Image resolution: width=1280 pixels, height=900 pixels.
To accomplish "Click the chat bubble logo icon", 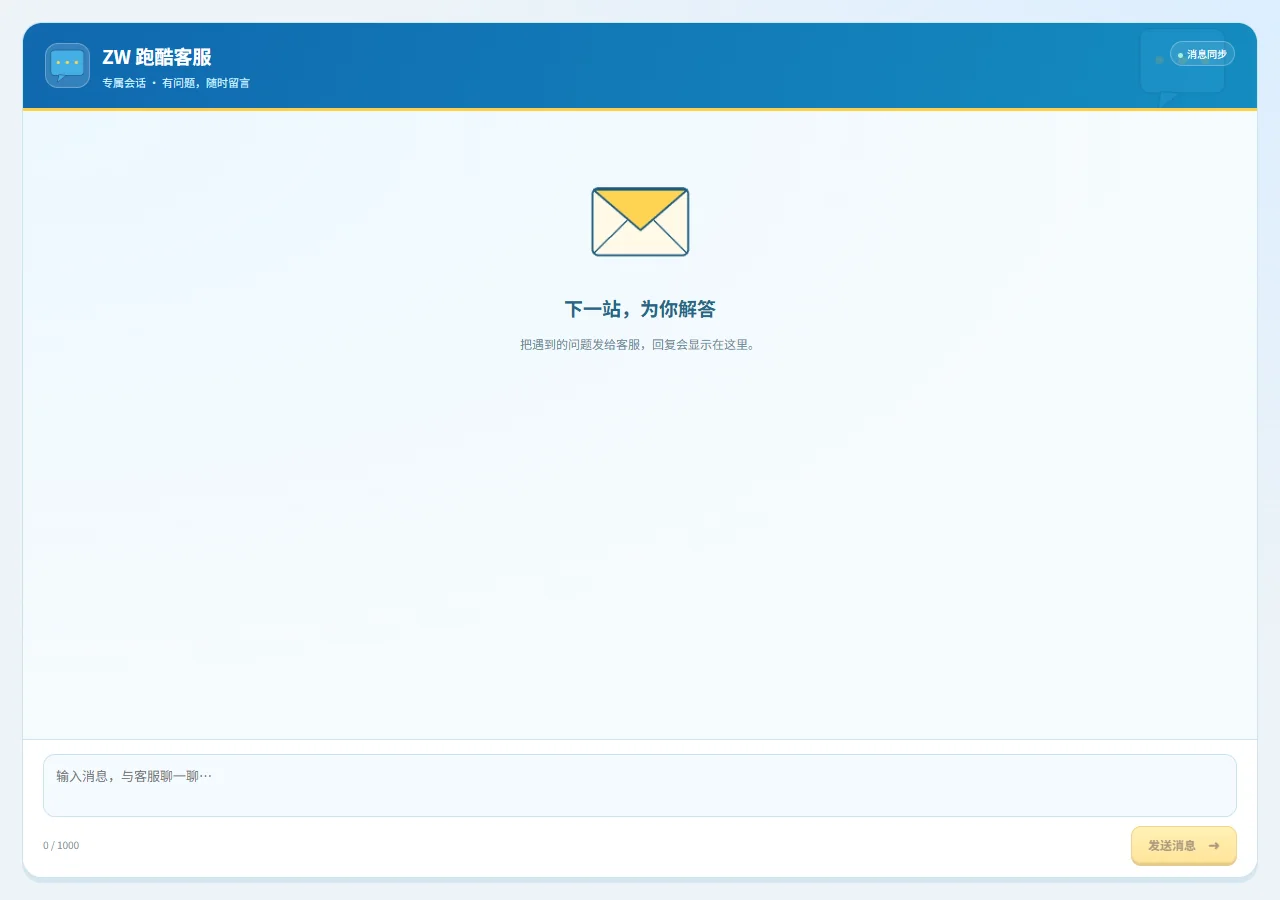I will click(67, 65).
